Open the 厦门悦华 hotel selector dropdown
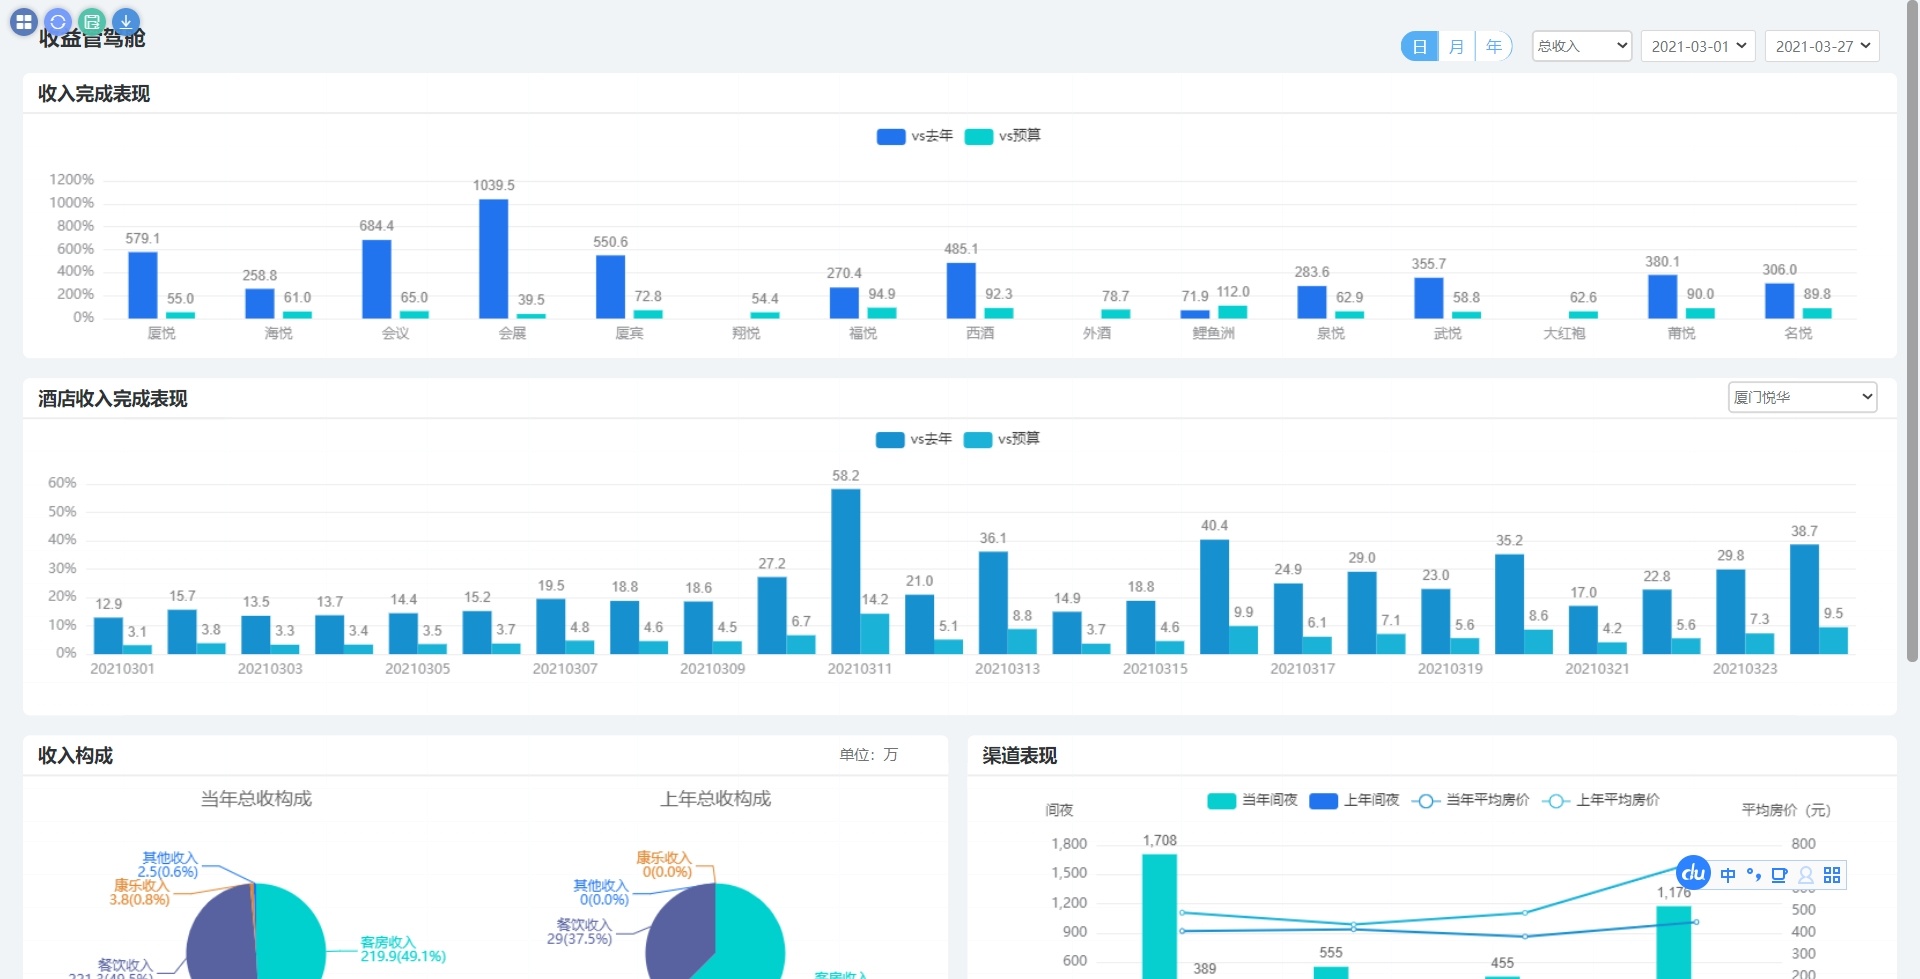Screen dimensions: 1920x979 click(1803, 397)
